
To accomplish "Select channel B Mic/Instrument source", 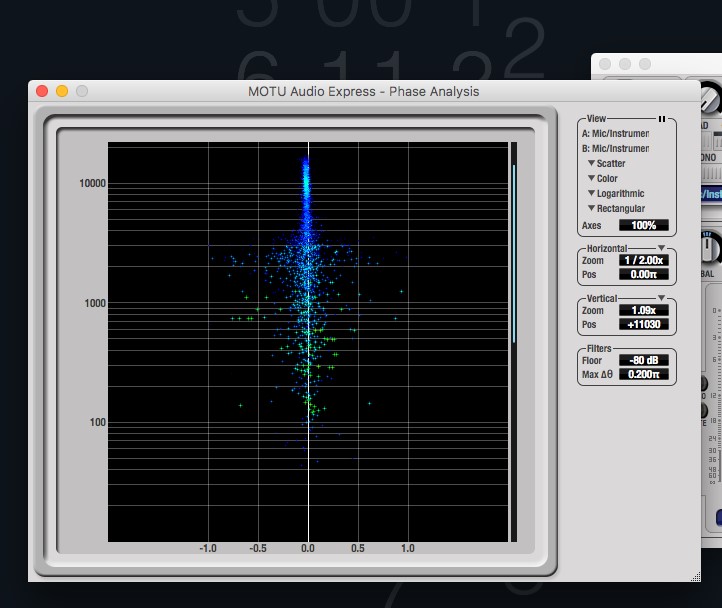I will pos(616,149).
